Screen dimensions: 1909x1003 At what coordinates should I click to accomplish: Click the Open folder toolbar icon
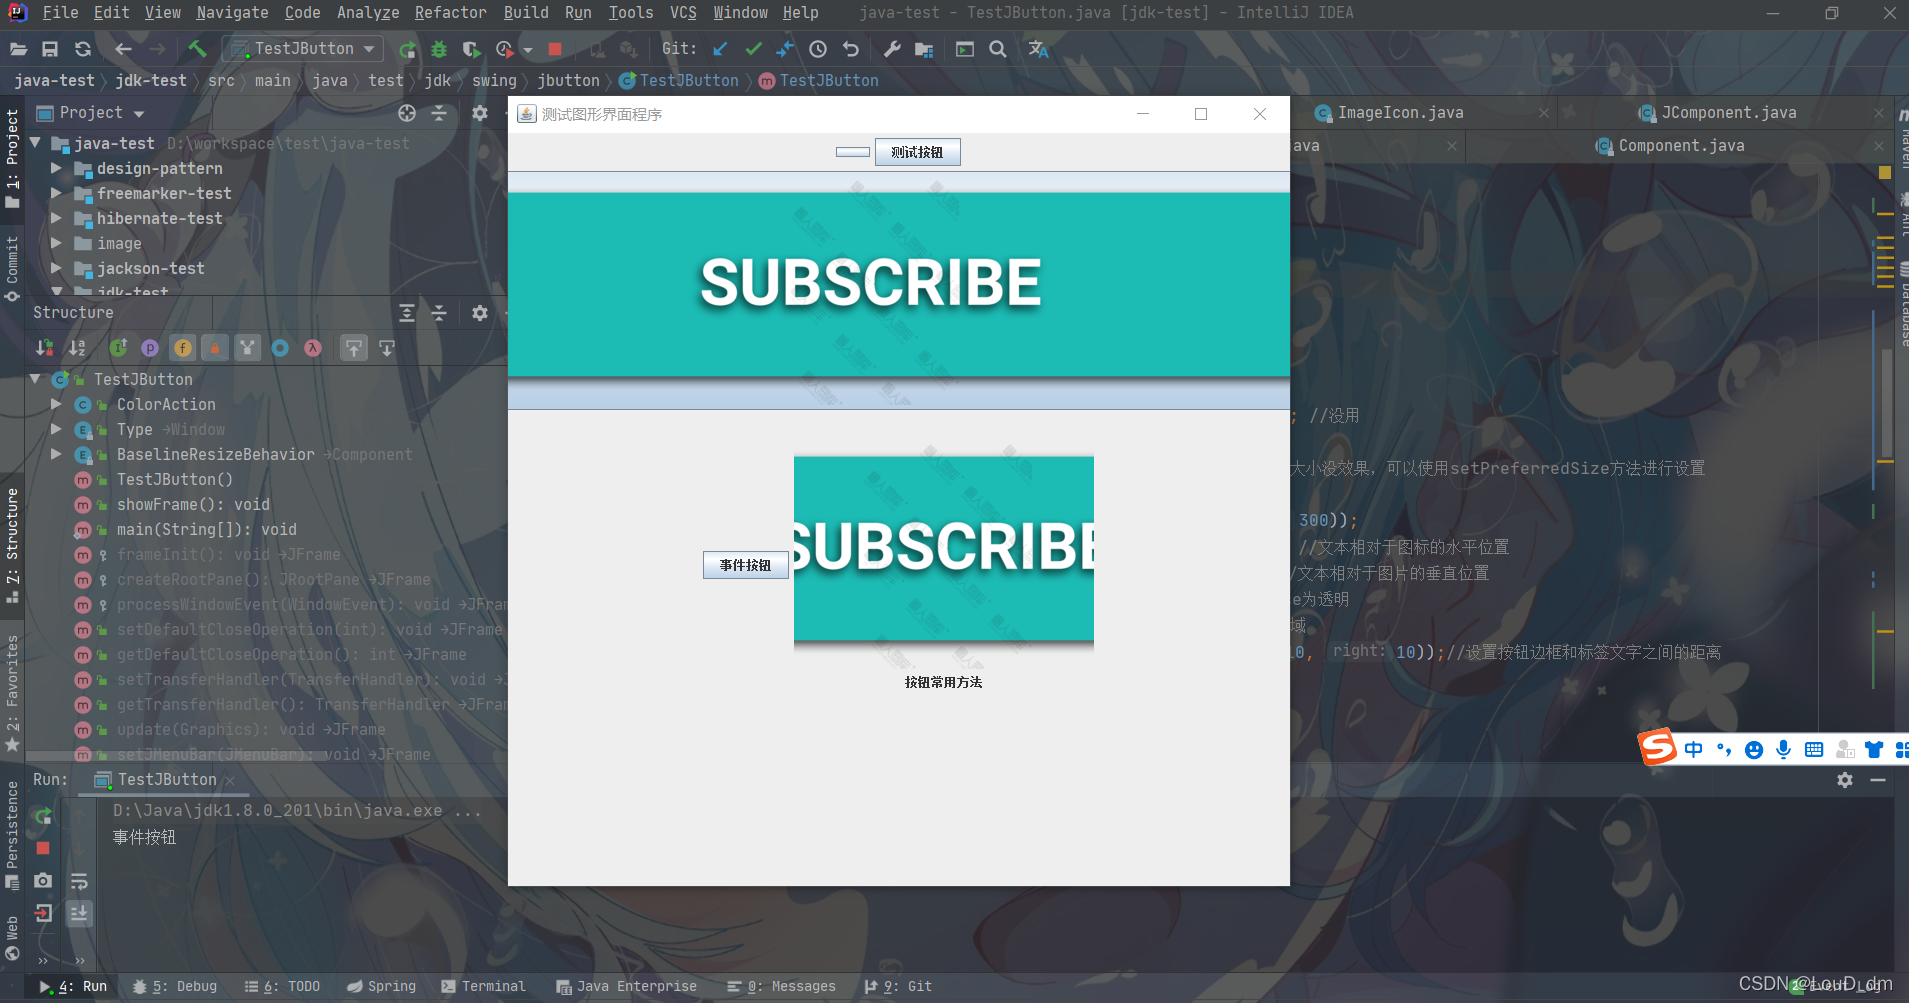18,49
